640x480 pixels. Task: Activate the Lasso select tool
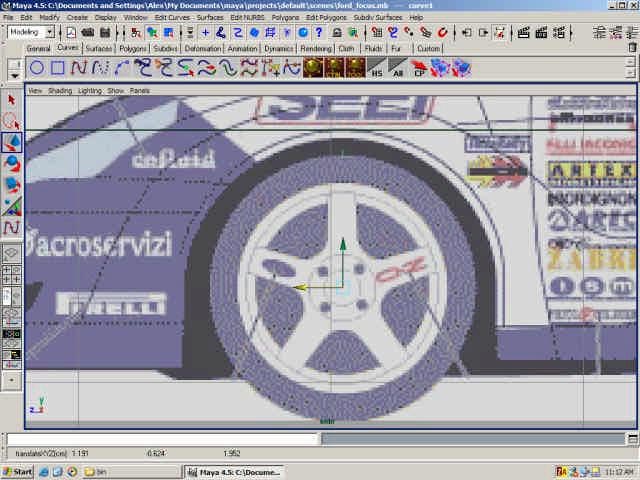pyautogui.click(x=12, y=122)
